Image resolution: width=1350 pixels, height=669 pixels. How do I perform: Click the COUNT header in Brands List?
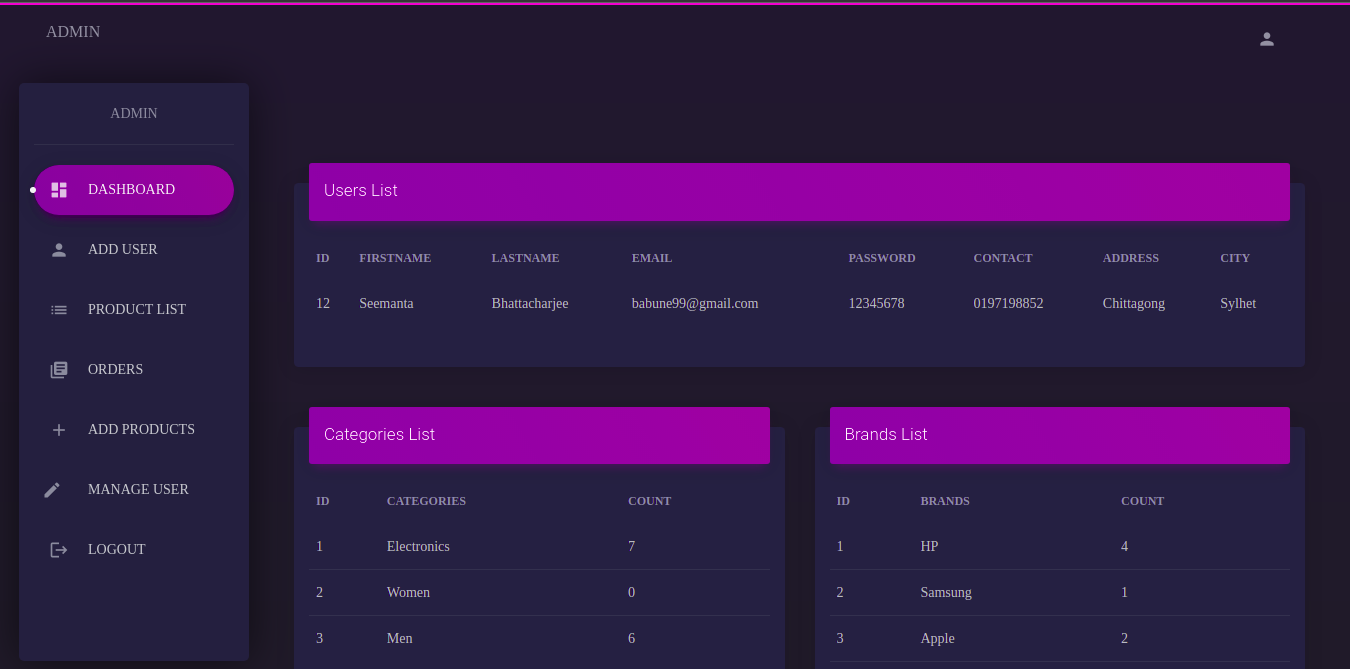pos(1142,501)
